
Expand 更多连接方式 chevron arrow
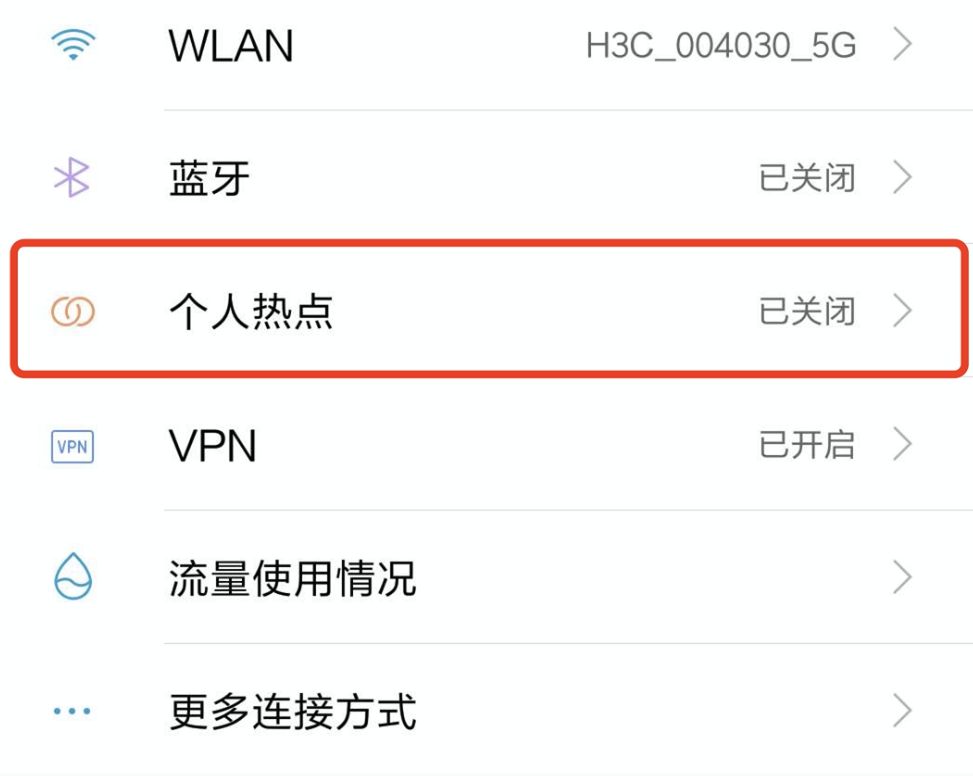point(902,711)
